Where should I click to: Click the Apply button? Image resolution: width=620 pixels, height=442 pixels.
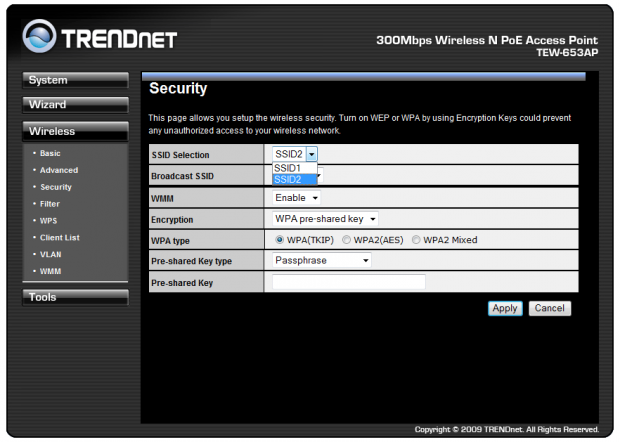pos(505,308)
